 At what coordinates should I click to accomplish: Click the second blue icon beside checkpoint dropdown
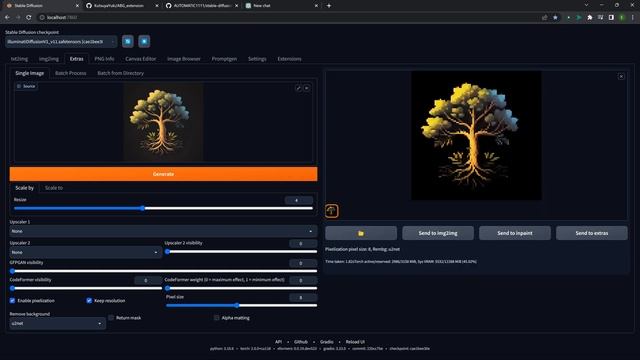[x=144, y=41]
